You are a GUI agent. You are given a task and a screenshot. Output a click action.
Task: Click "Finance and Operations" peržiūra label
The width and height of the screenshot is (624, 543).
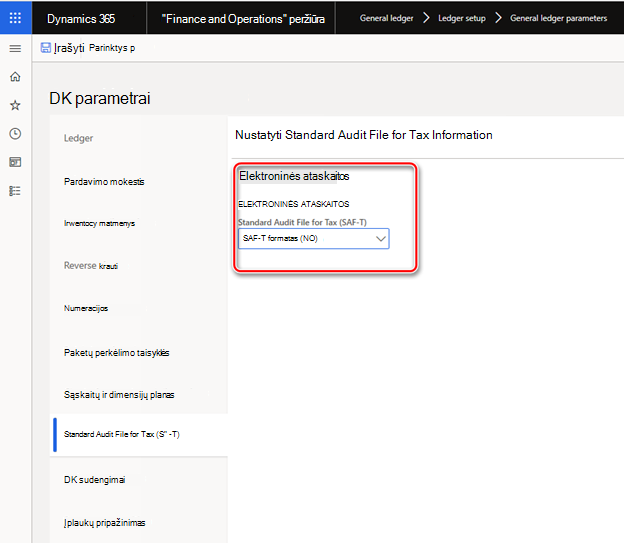243,19
